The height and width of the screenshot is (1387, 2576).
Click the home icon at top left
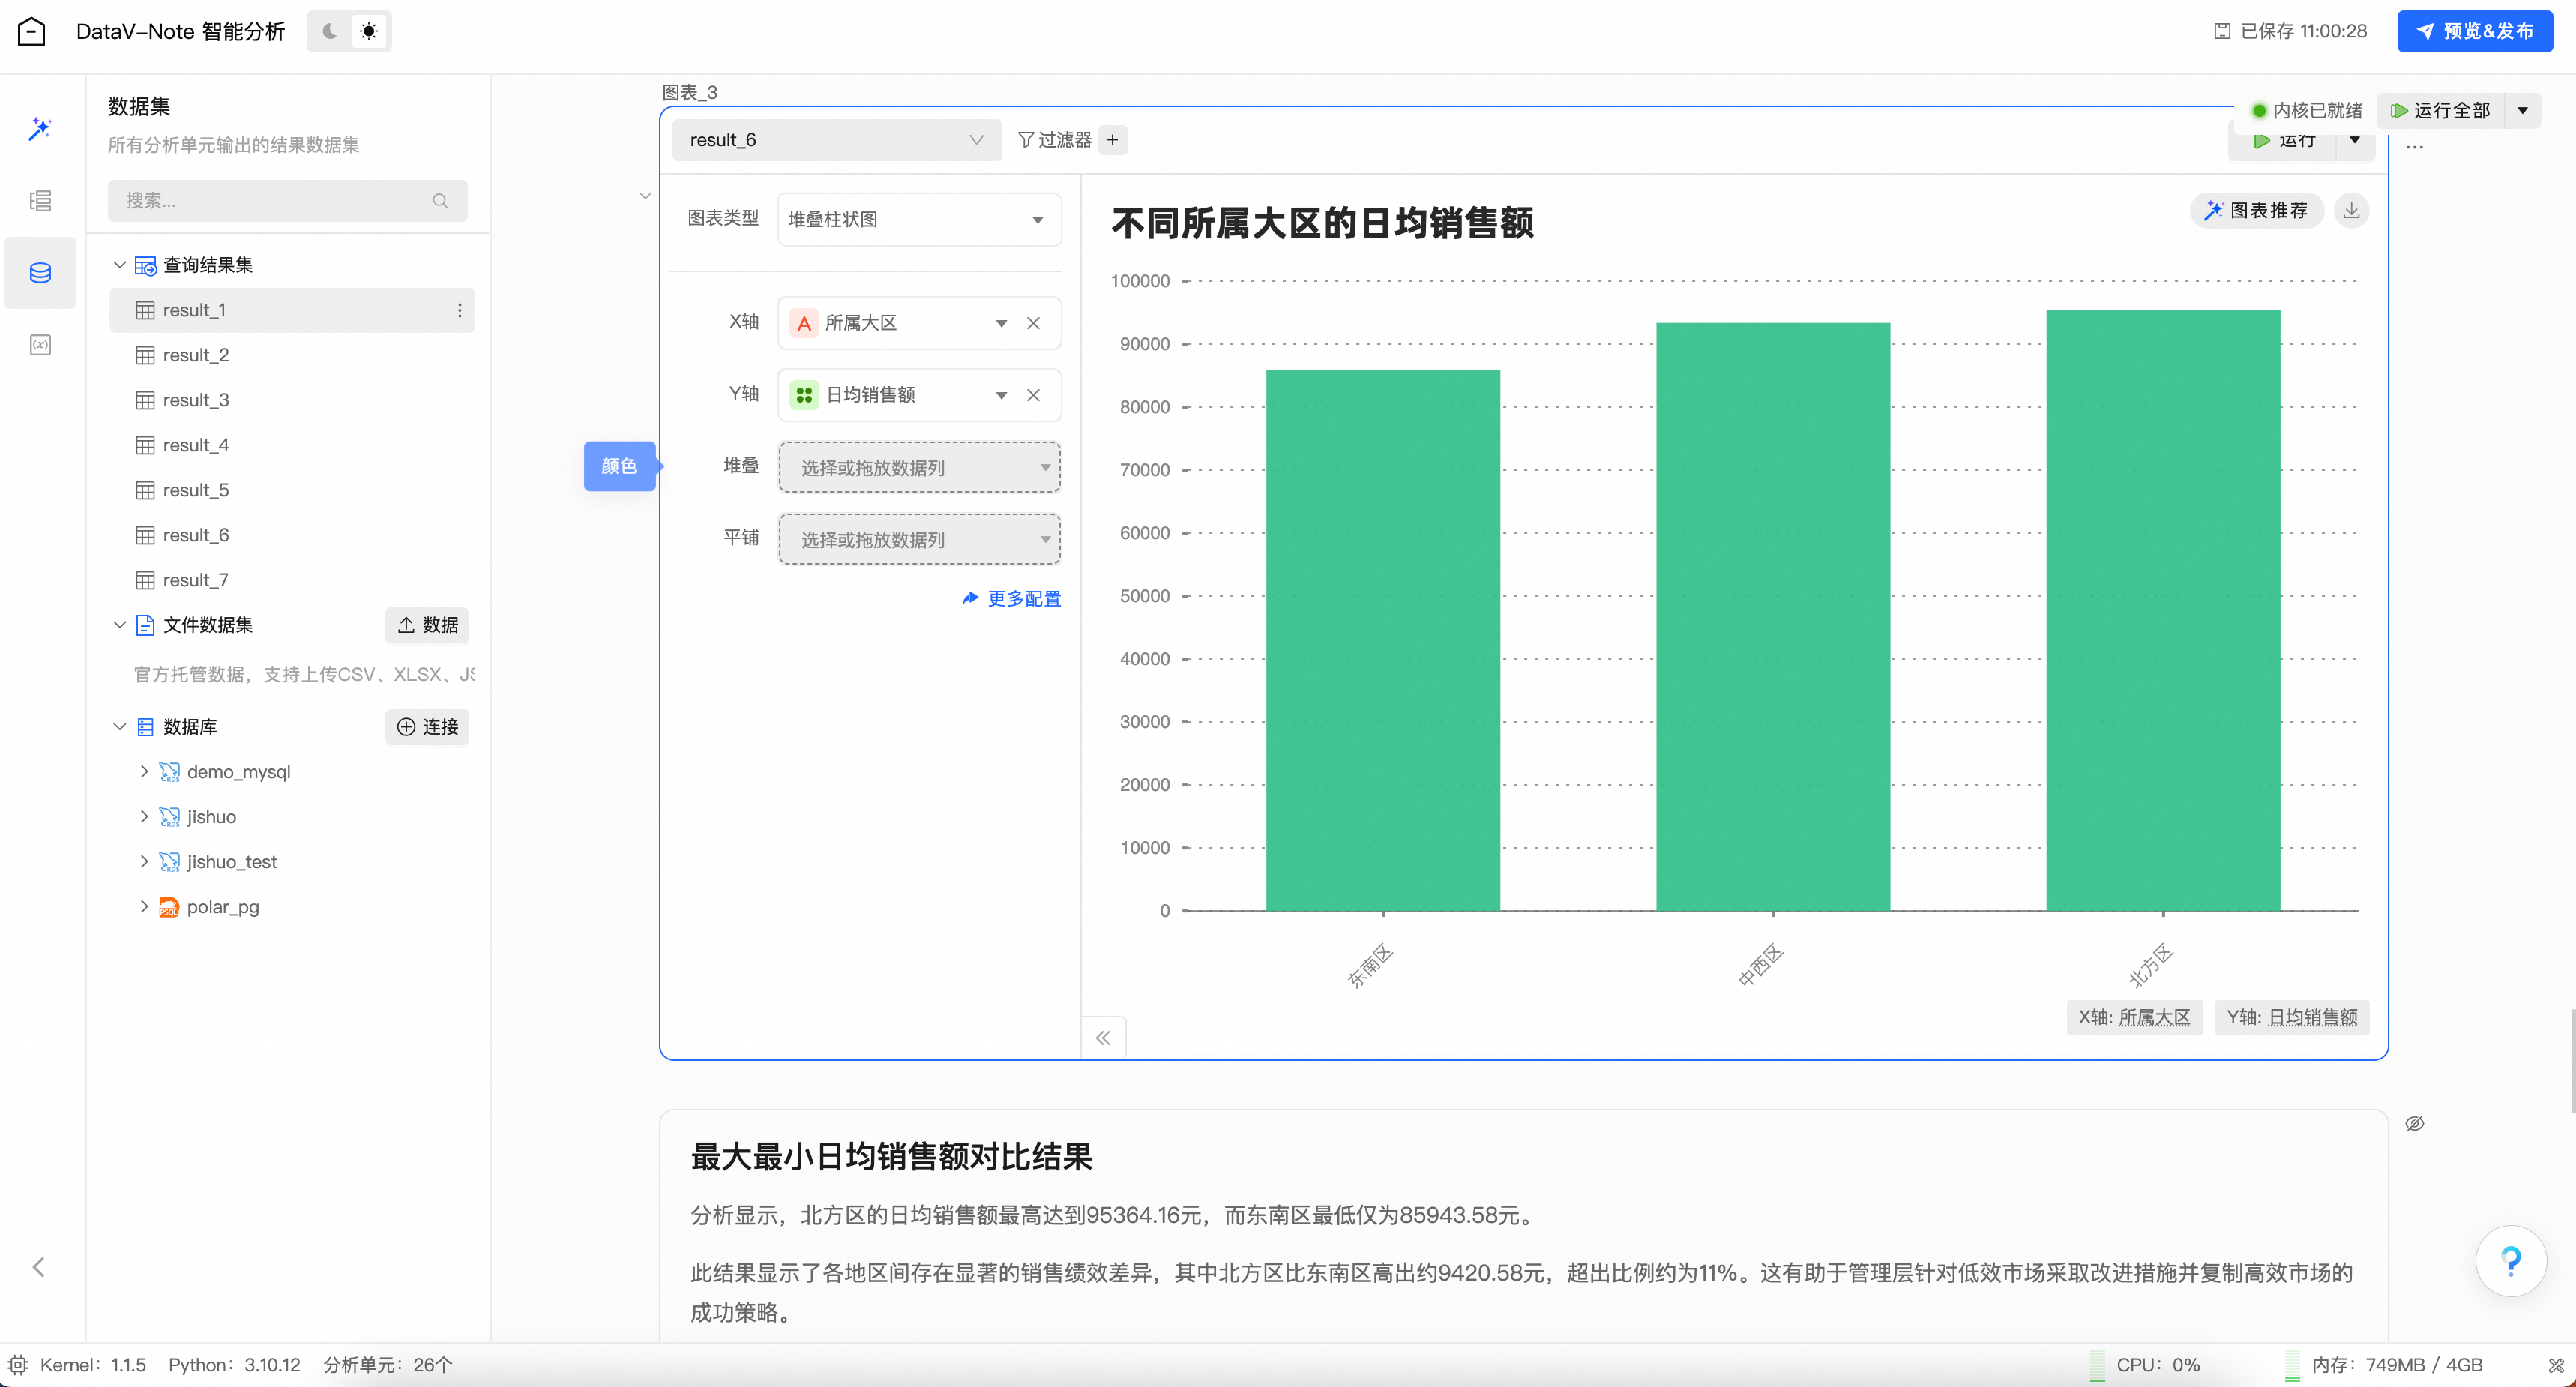[32, 32]
